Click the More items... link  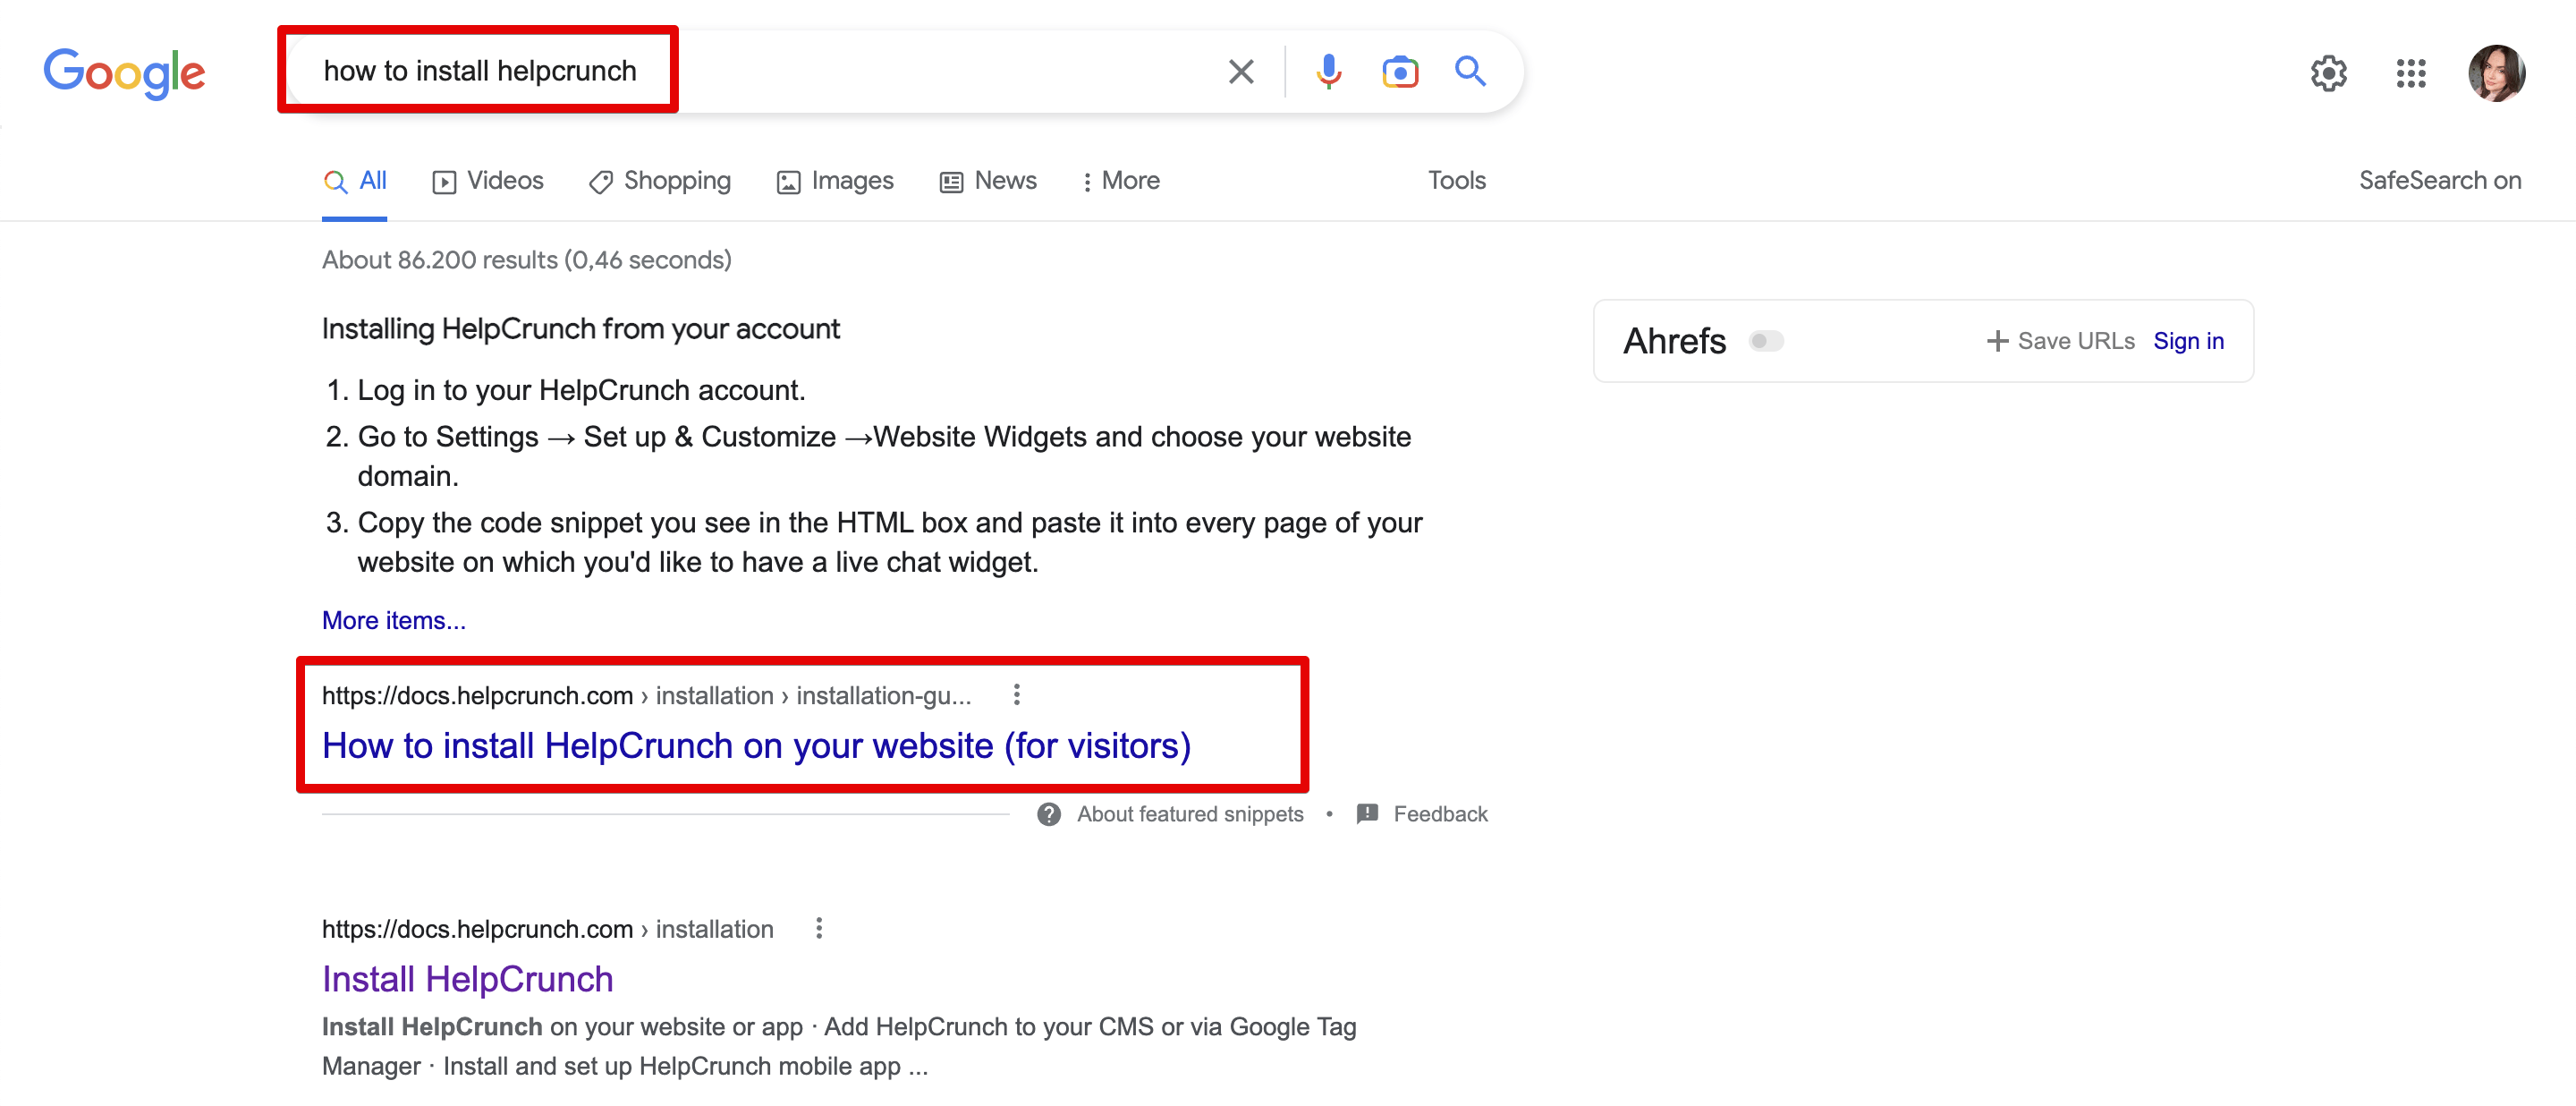(x=393, y=620)
